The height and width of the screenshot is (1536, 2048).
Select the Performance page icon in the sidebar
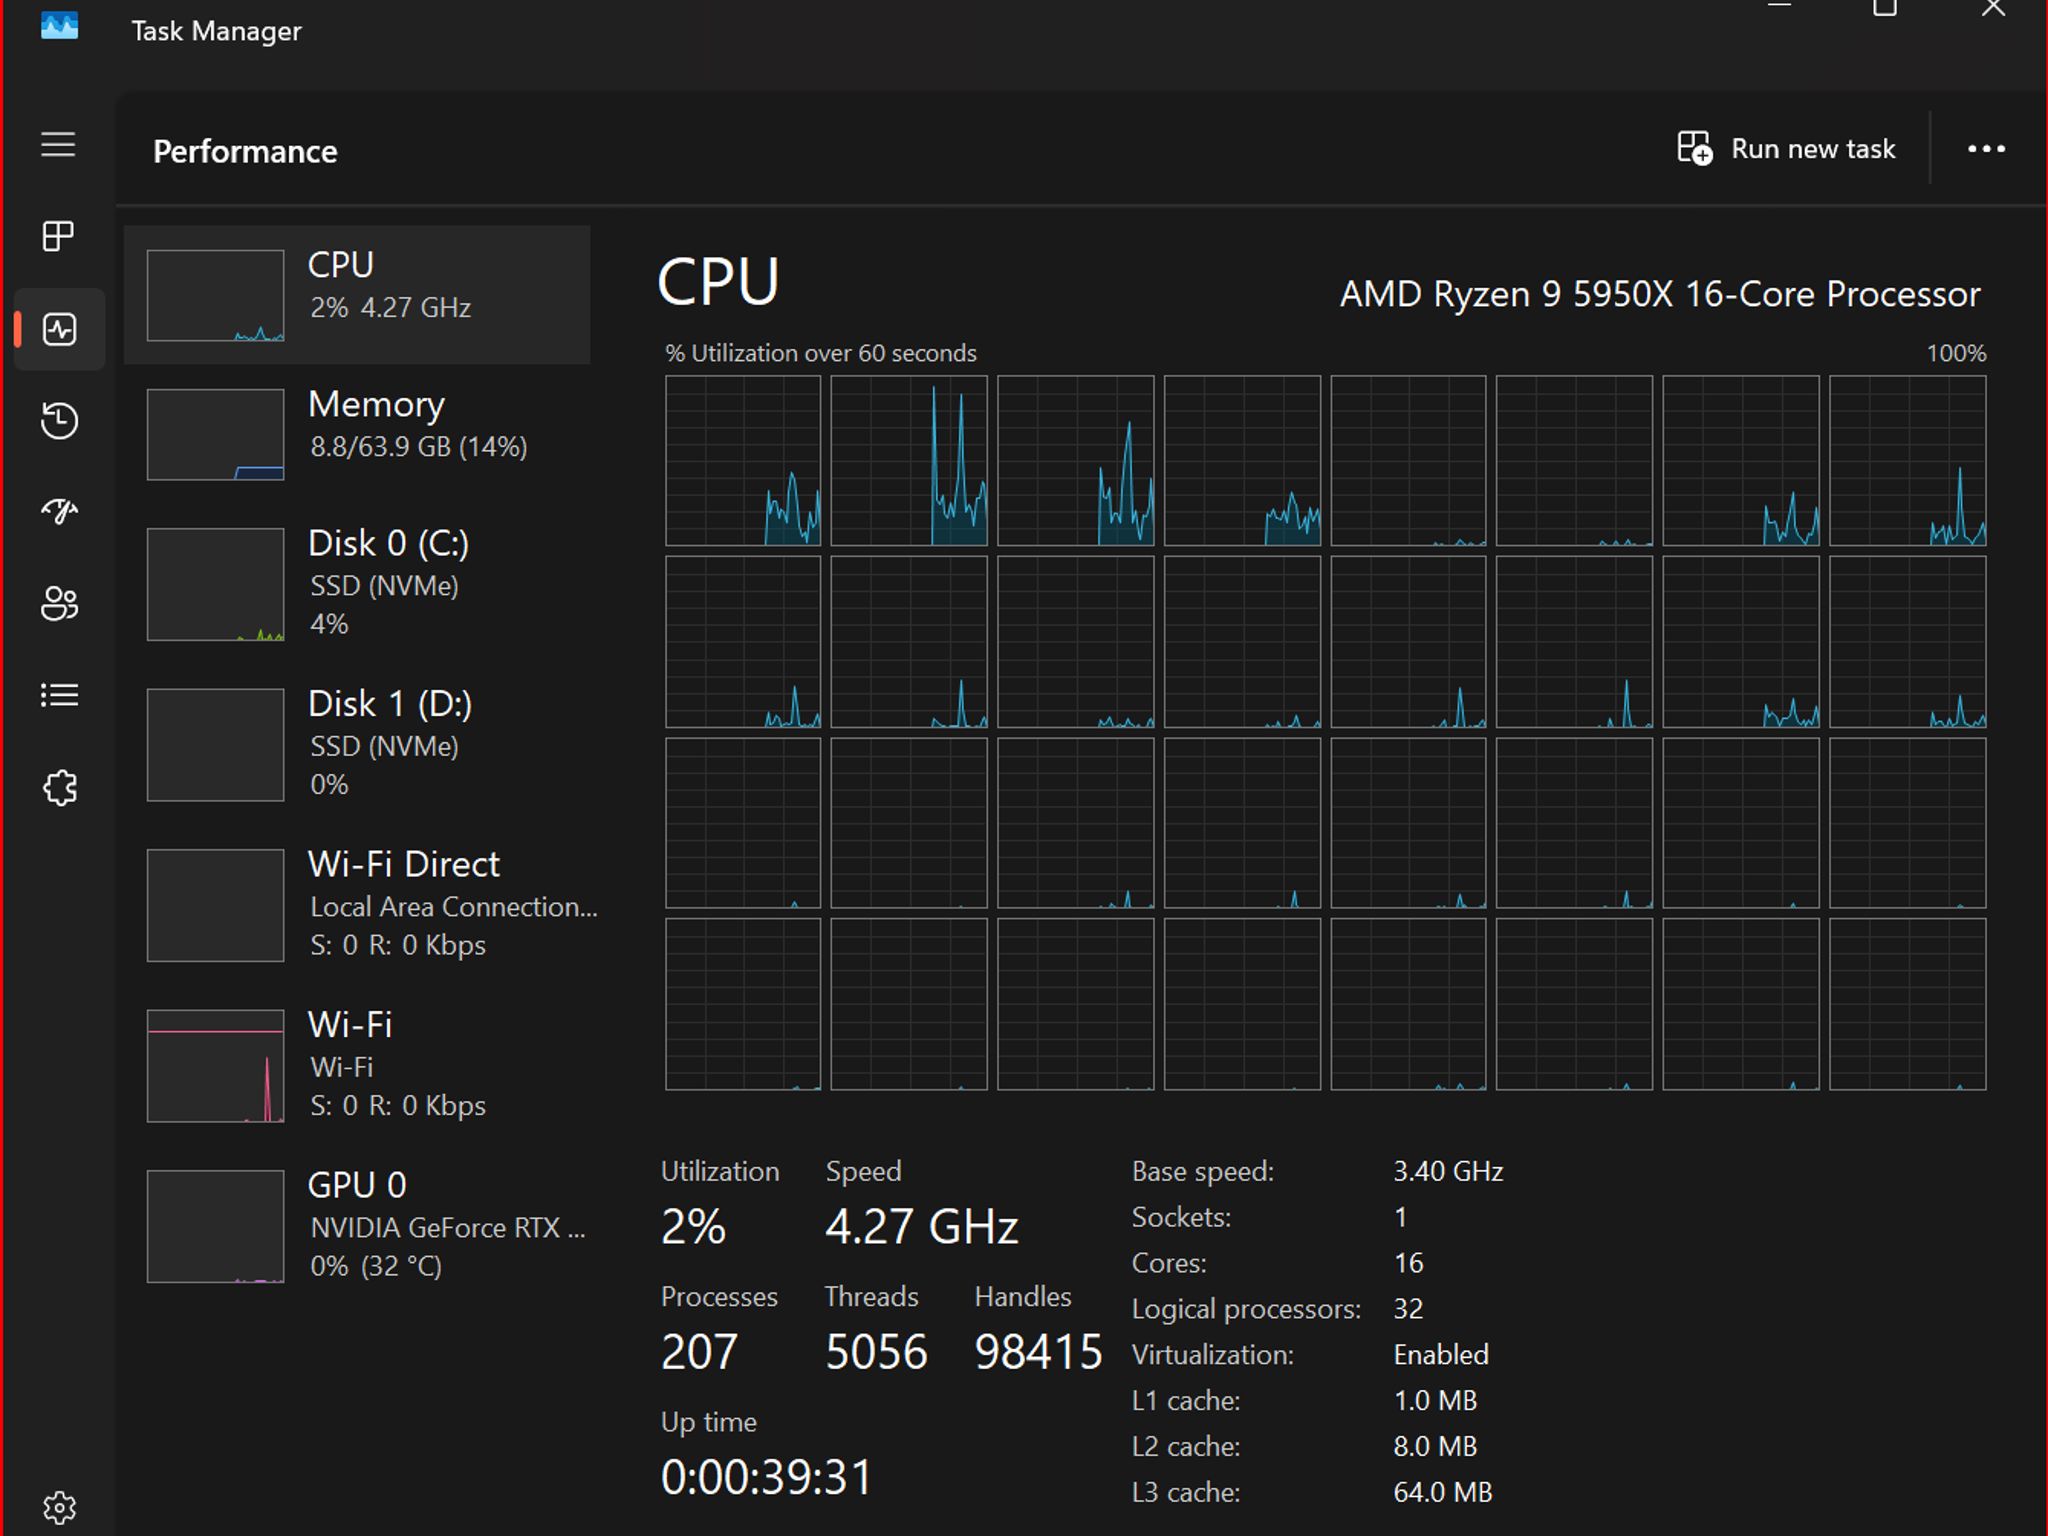click(x=59, y=329)
